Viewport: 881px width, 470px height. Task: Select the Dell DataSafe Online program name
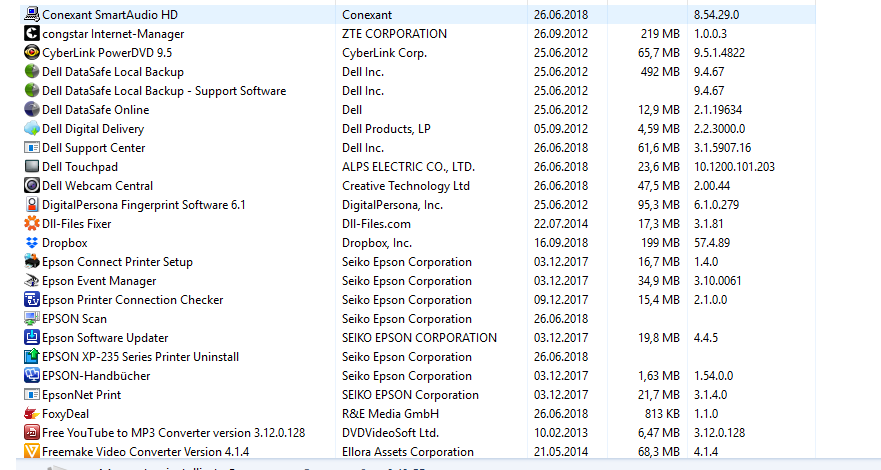(x=96, y=109)
